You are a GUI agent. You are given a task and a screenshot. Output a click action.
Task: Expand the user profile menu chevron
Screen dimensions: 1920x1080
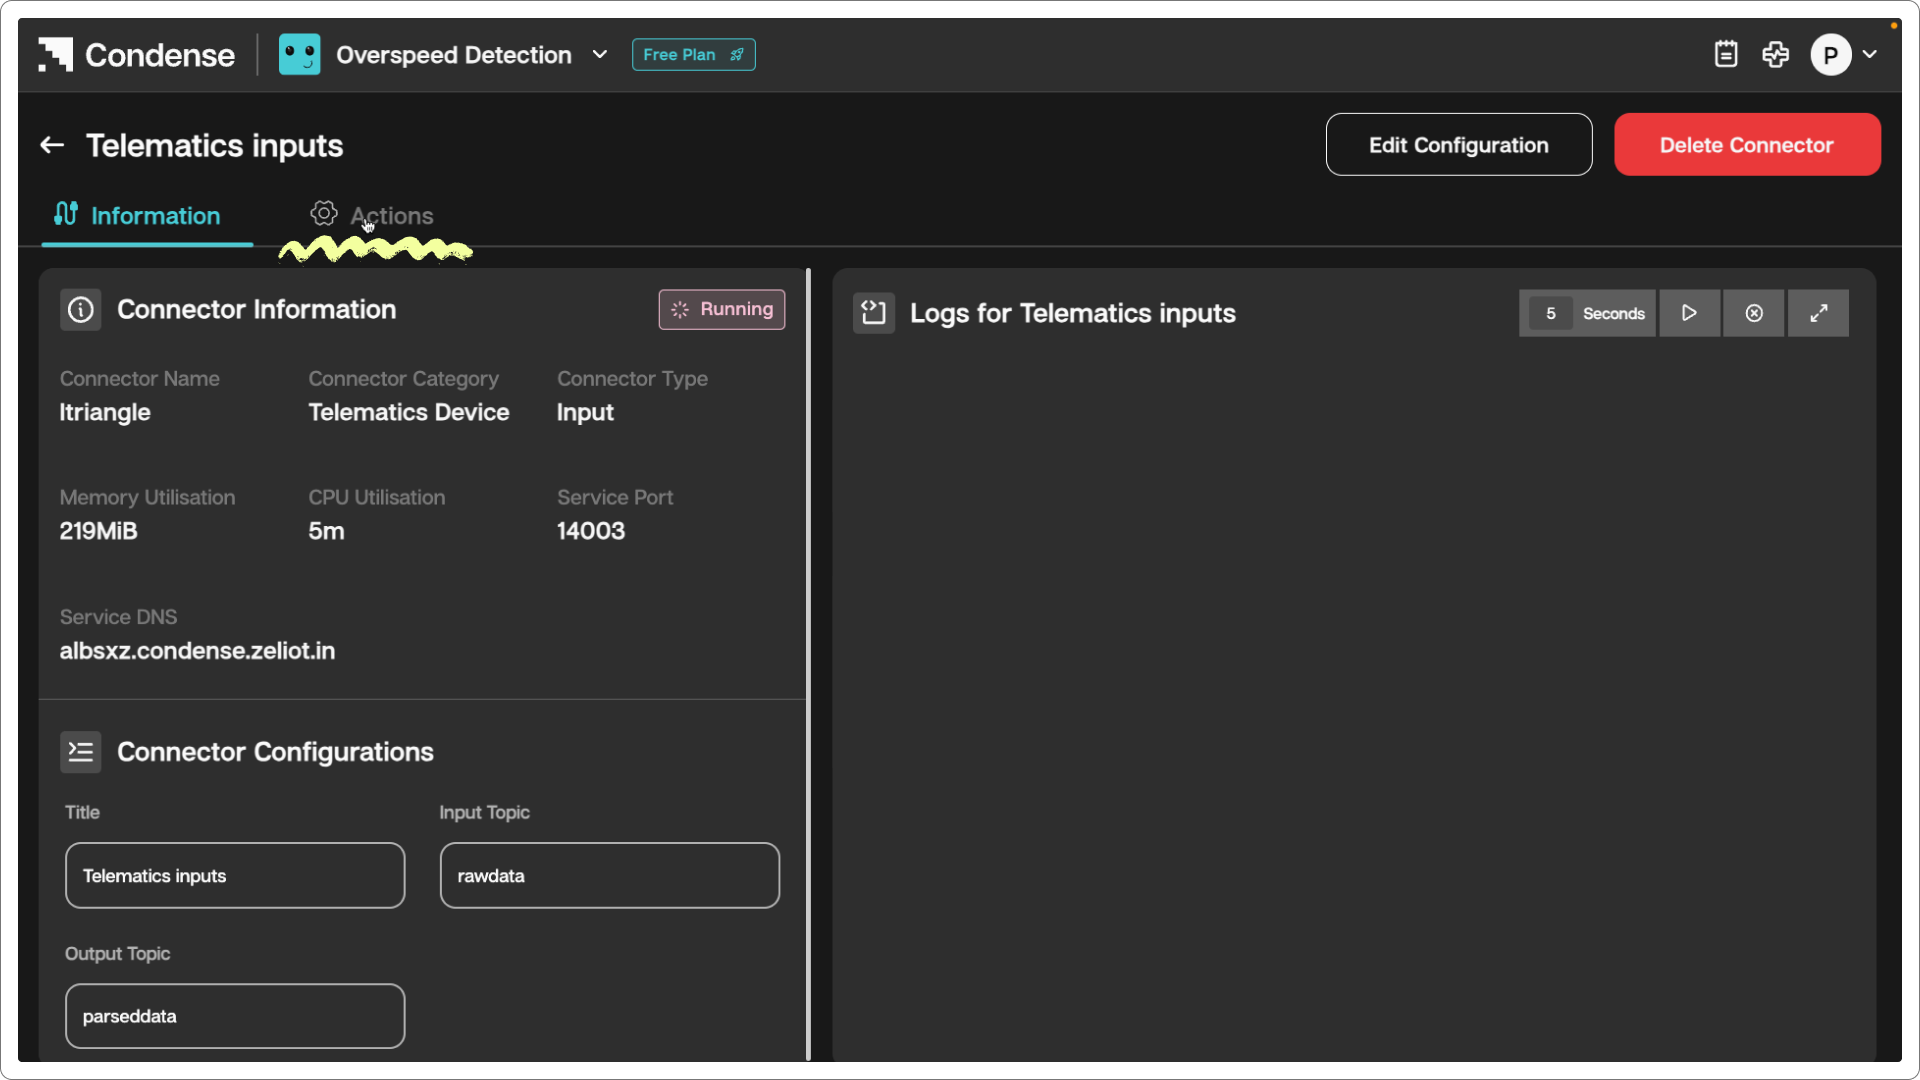(1870, 55)
